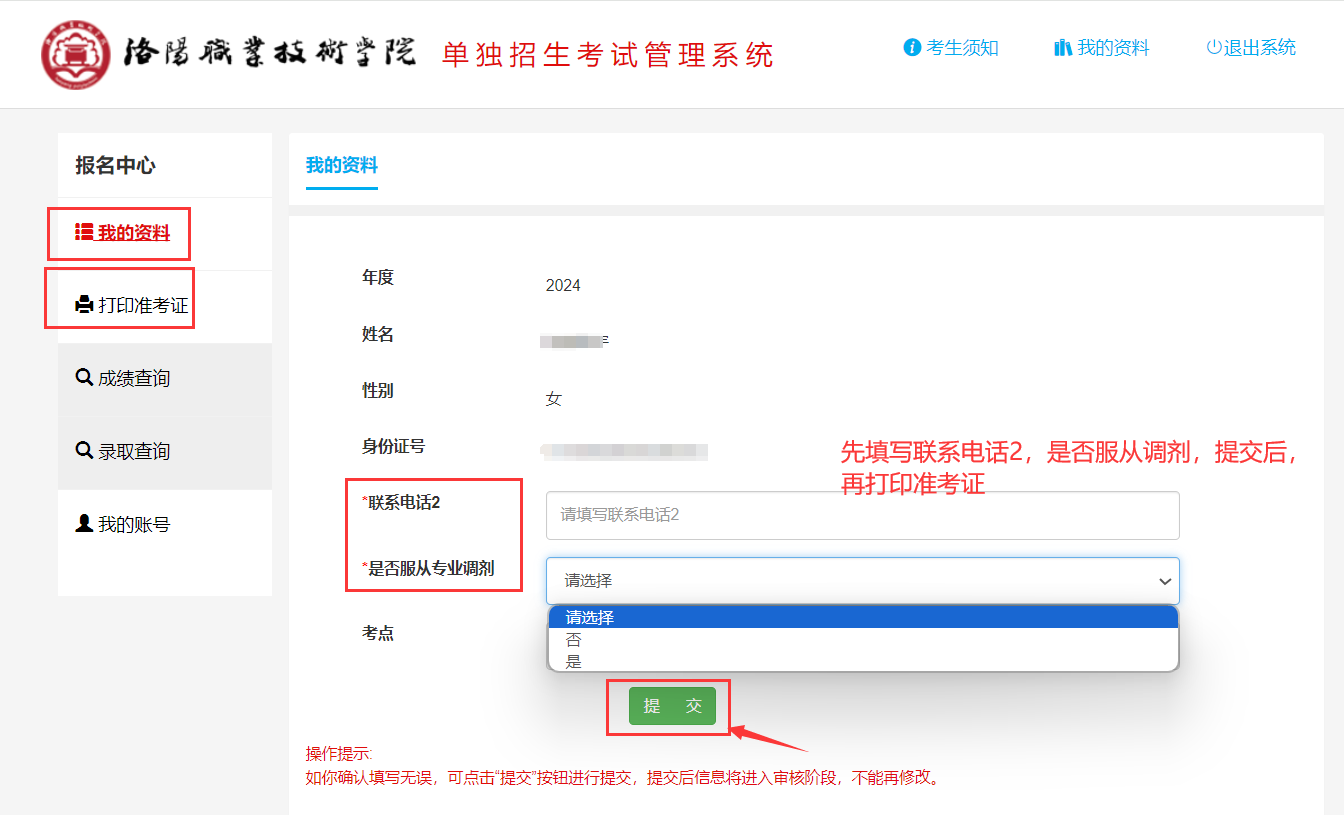Select 是 in the dropdown list
The width and height of the screenshot is (1344, 815).
pos(574,661)
